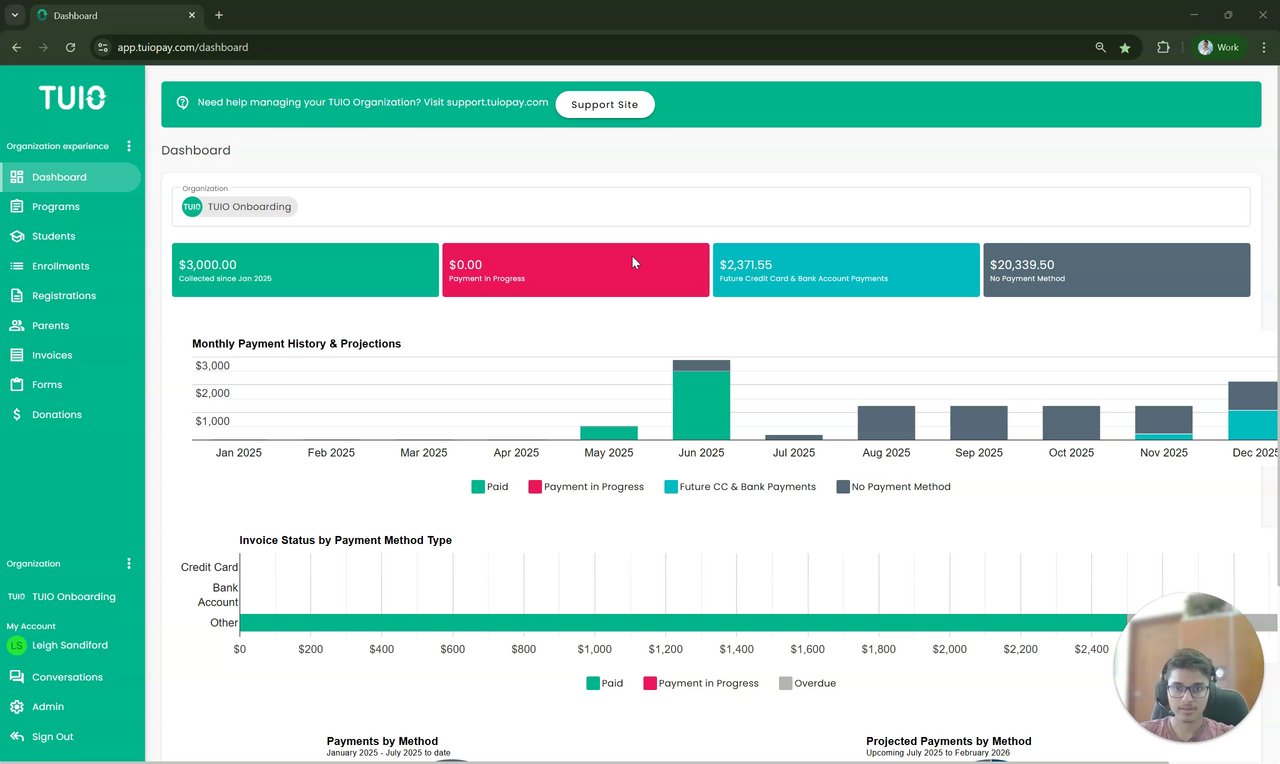Viewport: 1280px width, 764px height.
Task: Toggle Payment in Progress in invoice status legend
Action: [x=701, y=683]
